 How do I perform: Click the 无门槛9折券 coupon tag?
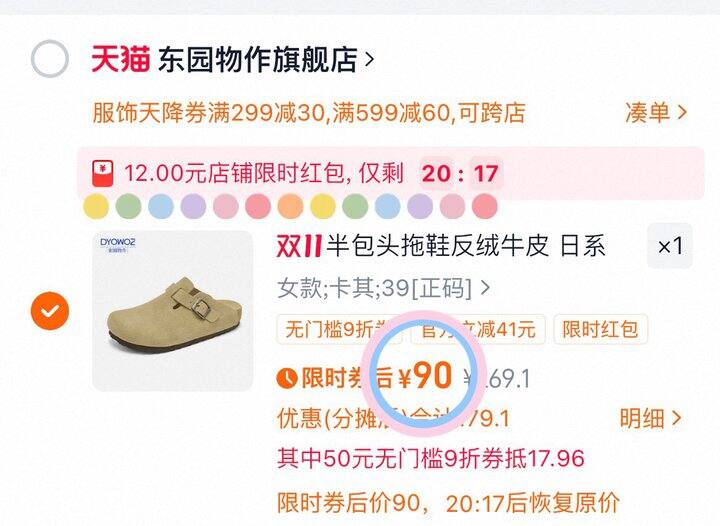[x=339, y=329]
